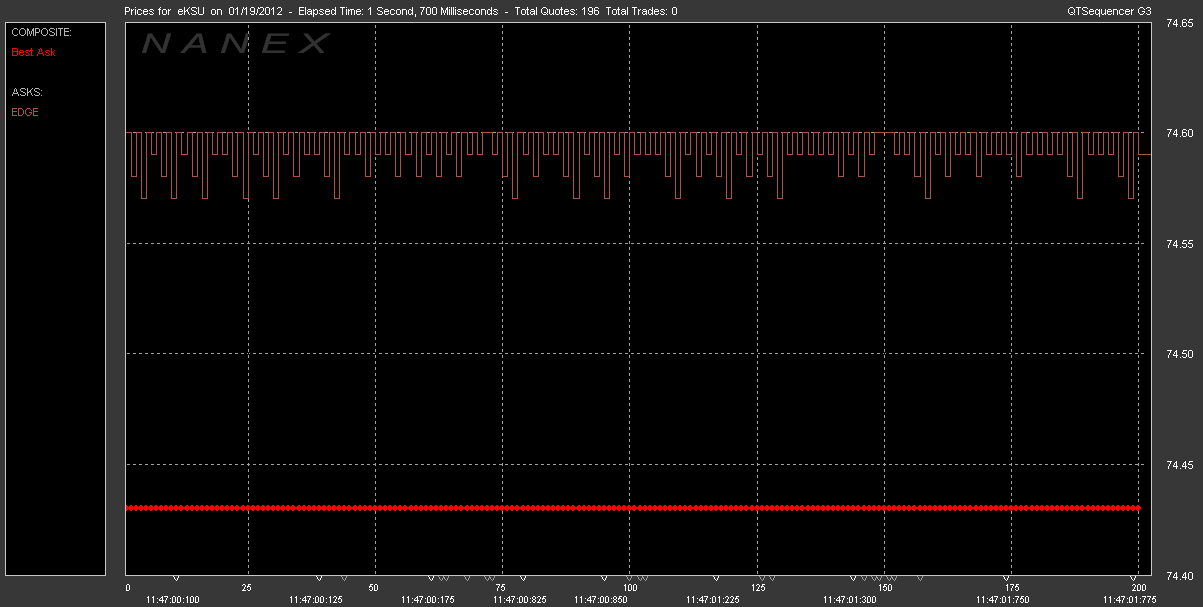Click the '11:47:01:750' timestamp label
This screenshot has height=607, width=1203.
point(1004,600)
